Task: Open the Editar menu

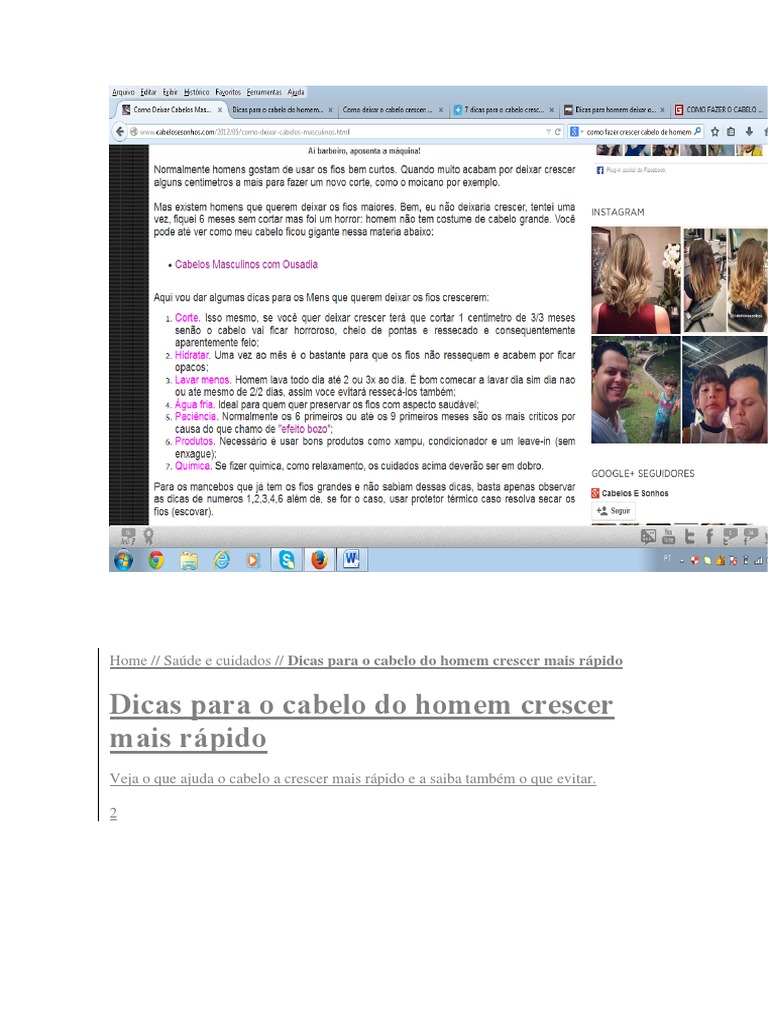Action: pos(148,92)
